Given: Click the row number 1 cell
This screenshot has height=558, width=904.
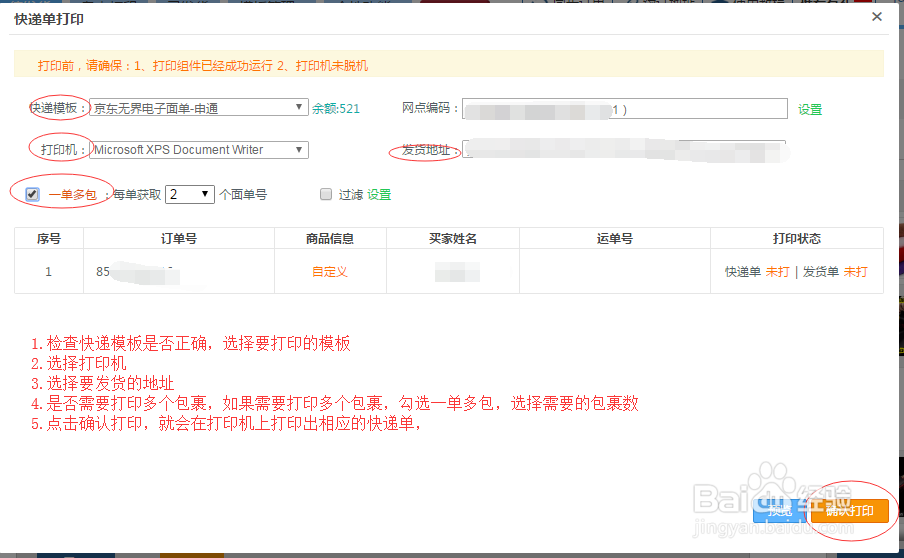Looking at the screenshot, I should [x=49, y=272].
